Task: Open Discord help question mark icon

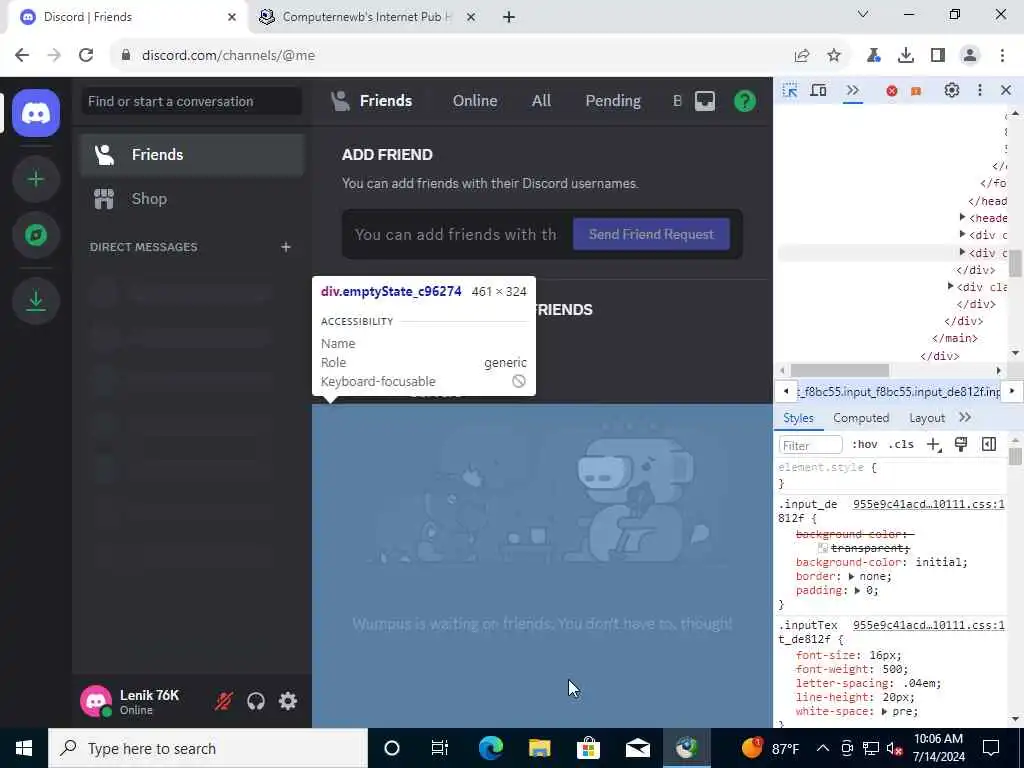Action: point(744,101)
